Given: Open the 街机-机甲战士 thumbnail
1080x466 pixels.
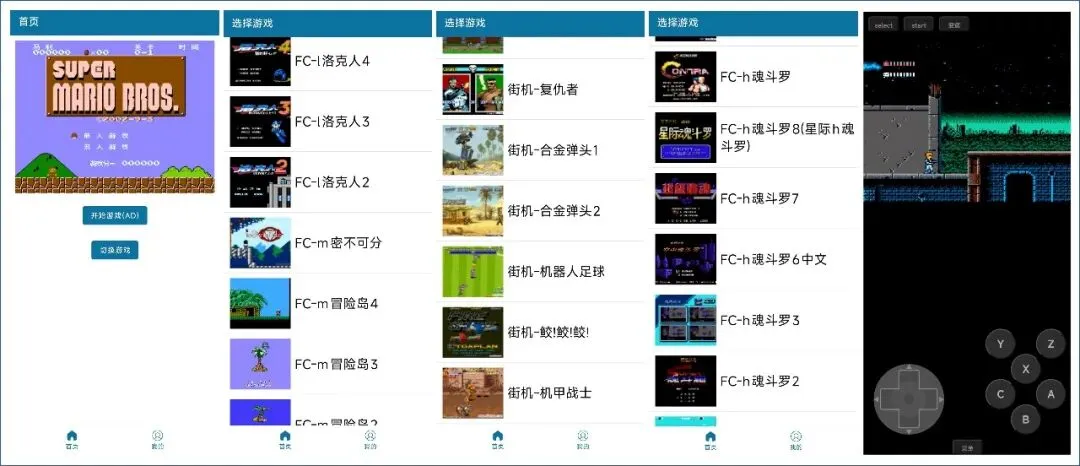Looking at the screenshot, I should (472, 393).
